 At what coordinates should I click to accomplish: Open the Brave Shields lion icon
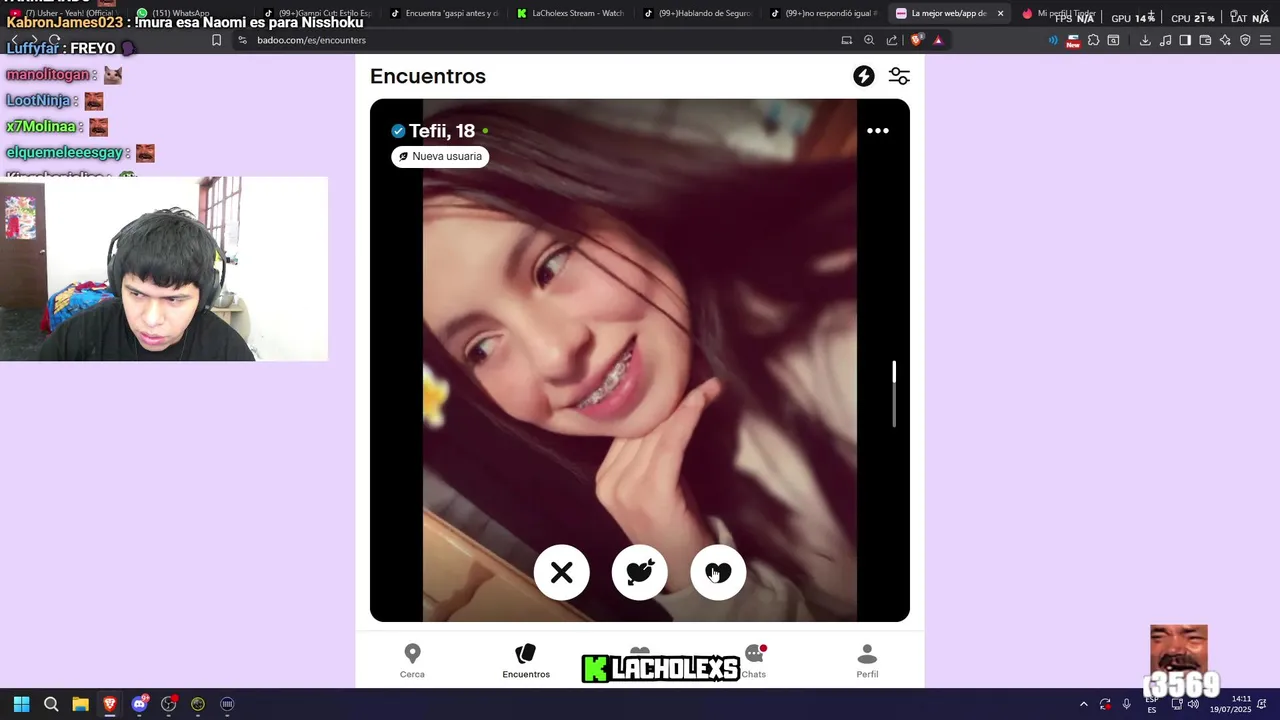tap(916, 40)
